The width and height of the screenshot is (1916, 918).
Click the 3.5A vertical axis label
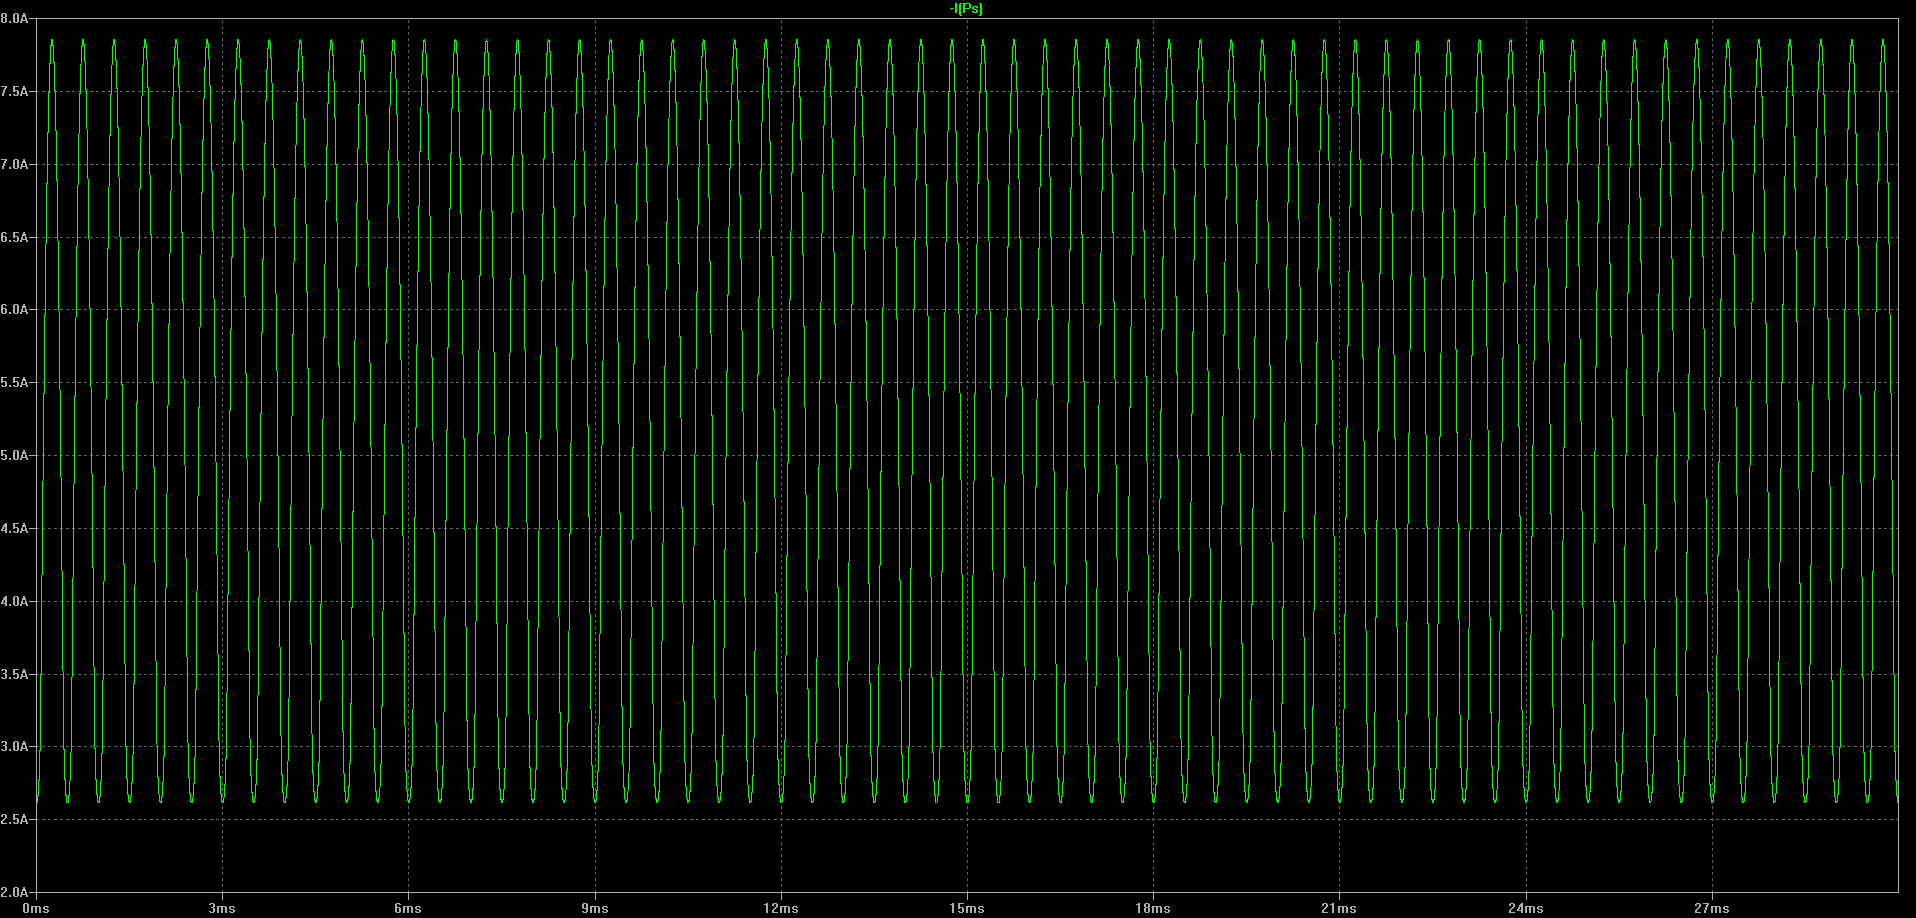point(14,674)
